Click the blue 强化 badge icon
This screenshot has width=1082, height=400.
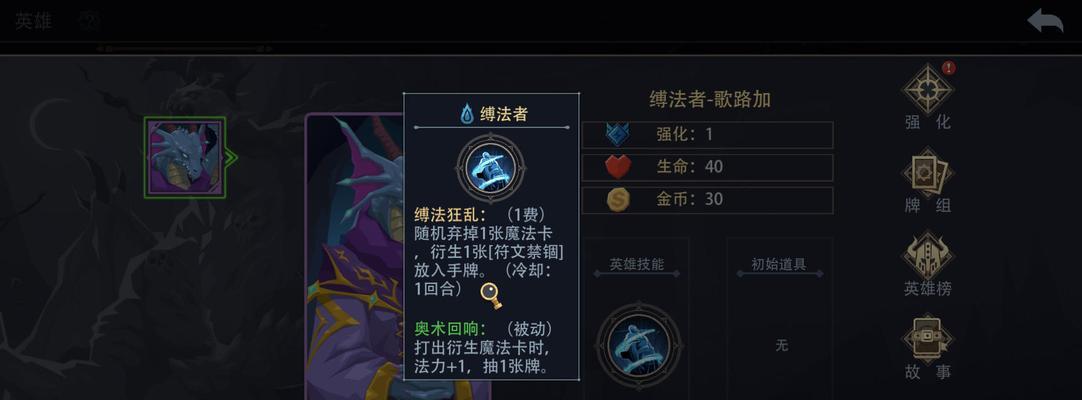click(617, 134)
